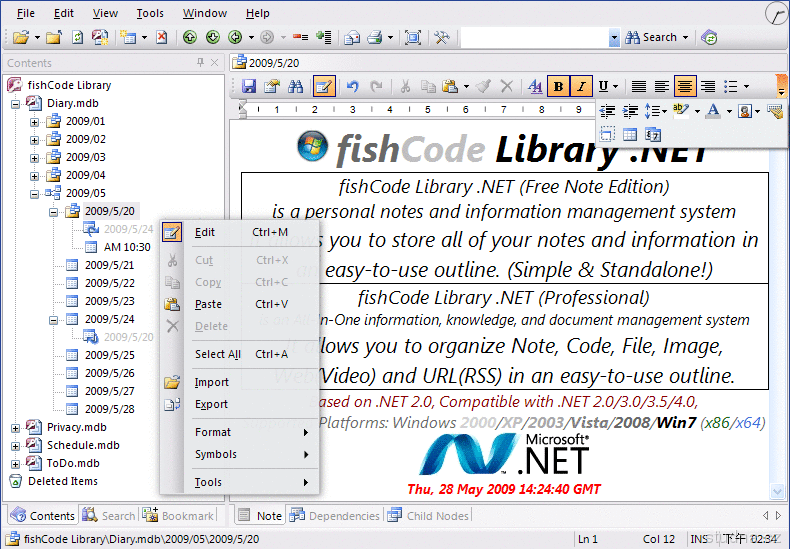Toggle Italic formatting button
The image size is (790, 549).
tap(582, 87)
